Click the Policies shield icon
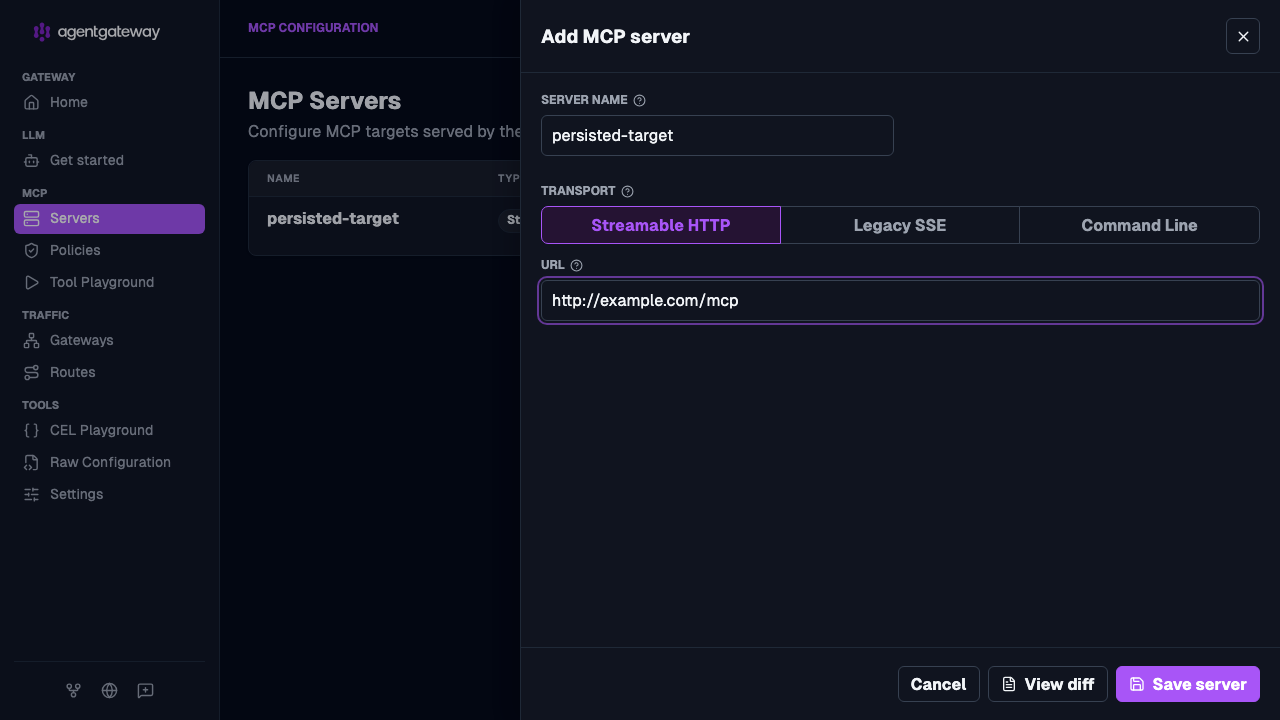 [31, 250]
